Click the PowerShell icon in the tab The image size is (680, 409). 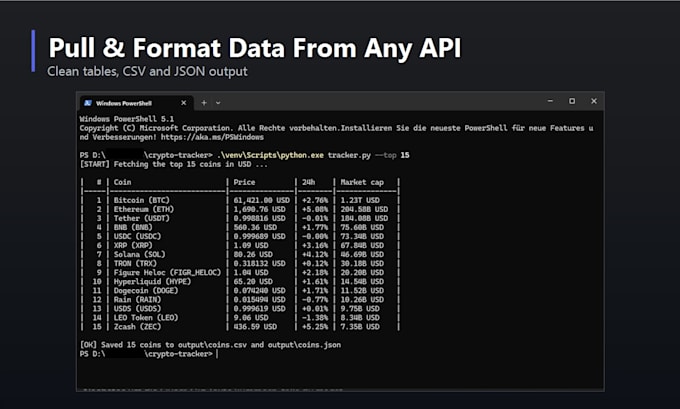(88, 103)
